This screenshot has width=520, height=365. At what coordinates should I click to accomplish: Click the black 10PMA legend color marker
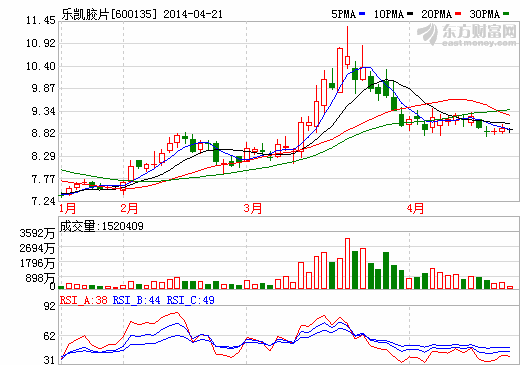pos(410,14)
